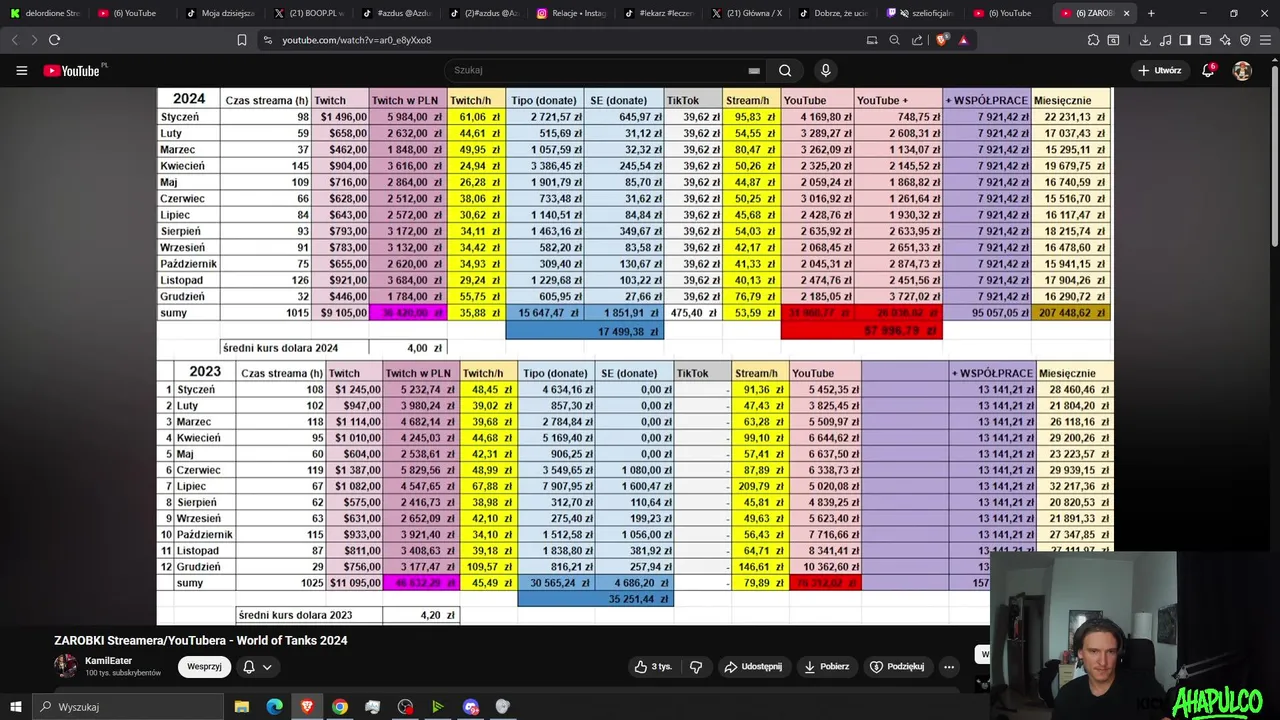Bookmark this page
Screen dimensions: 1280x720
(241, 40)
